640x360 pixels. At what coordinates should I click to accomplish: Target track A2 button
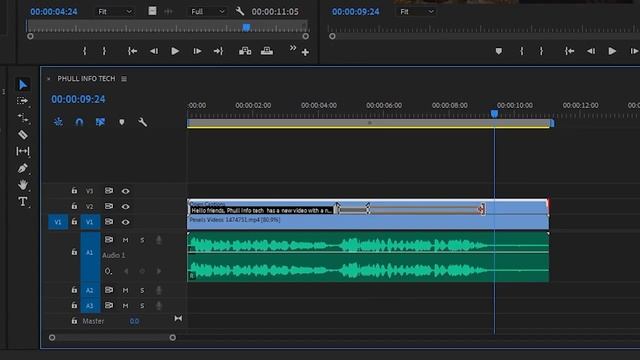90,290
